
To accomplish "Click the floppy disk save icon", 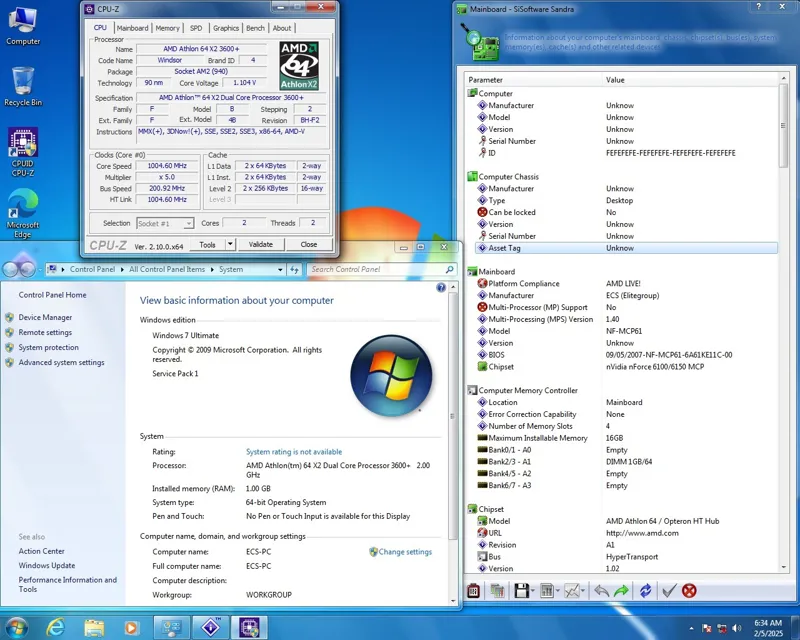I will point(521,591).
